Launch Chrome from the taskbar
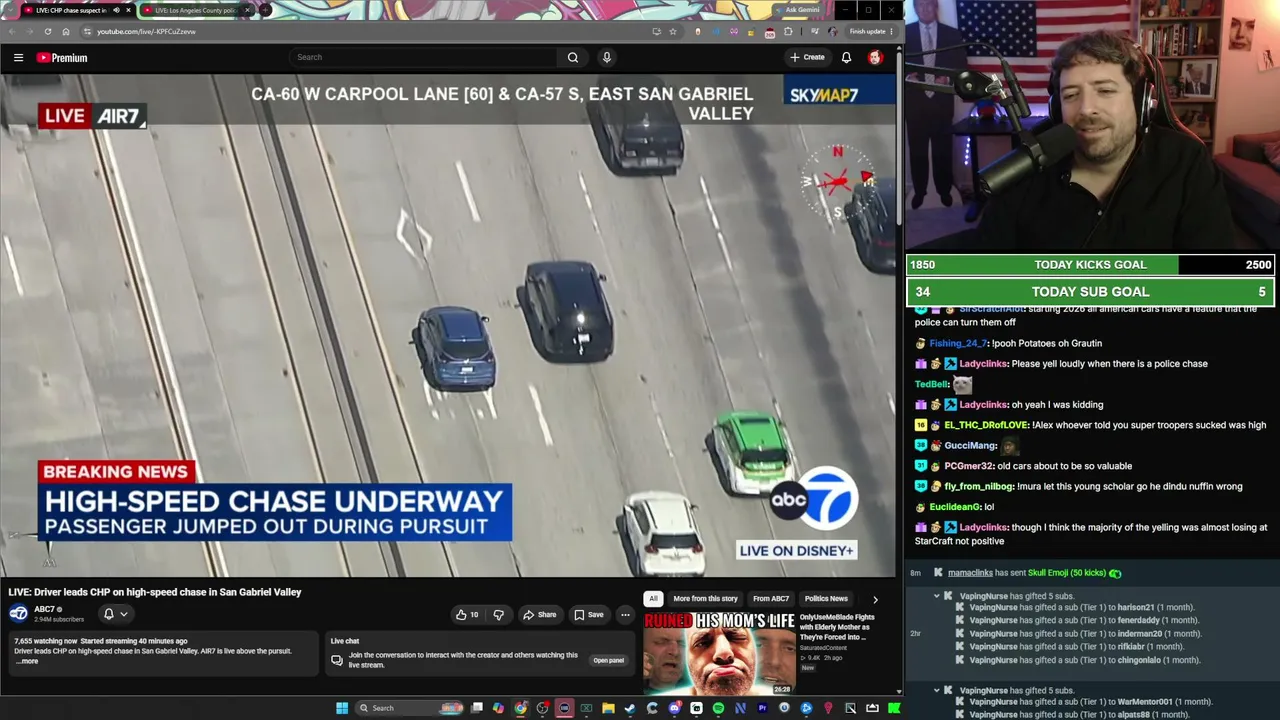The height and width of the screenshot is (720, 1280). pos(521,708)
